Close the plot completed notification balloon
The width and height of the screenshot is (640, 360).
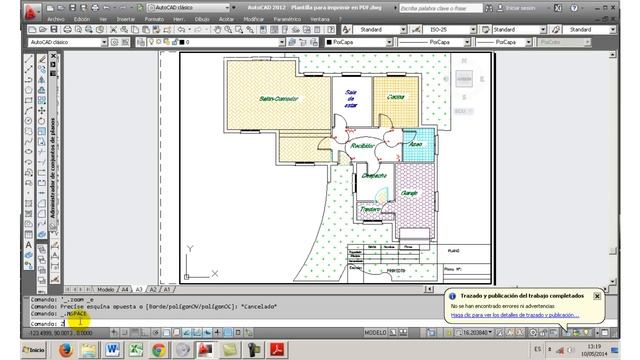pos(597,296)
